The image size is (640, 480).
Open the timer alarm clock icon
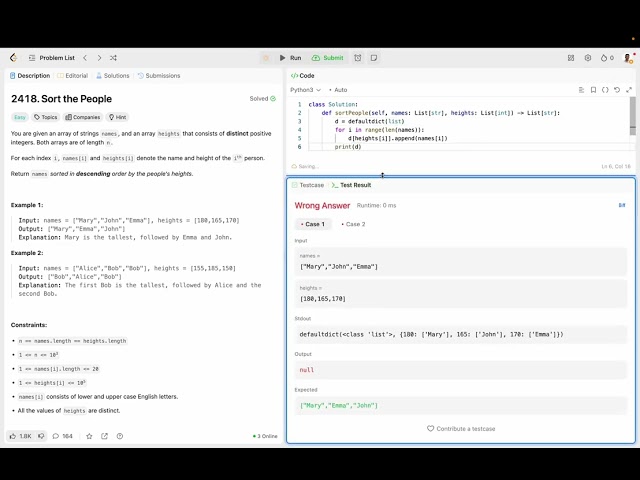coord(358,58)
